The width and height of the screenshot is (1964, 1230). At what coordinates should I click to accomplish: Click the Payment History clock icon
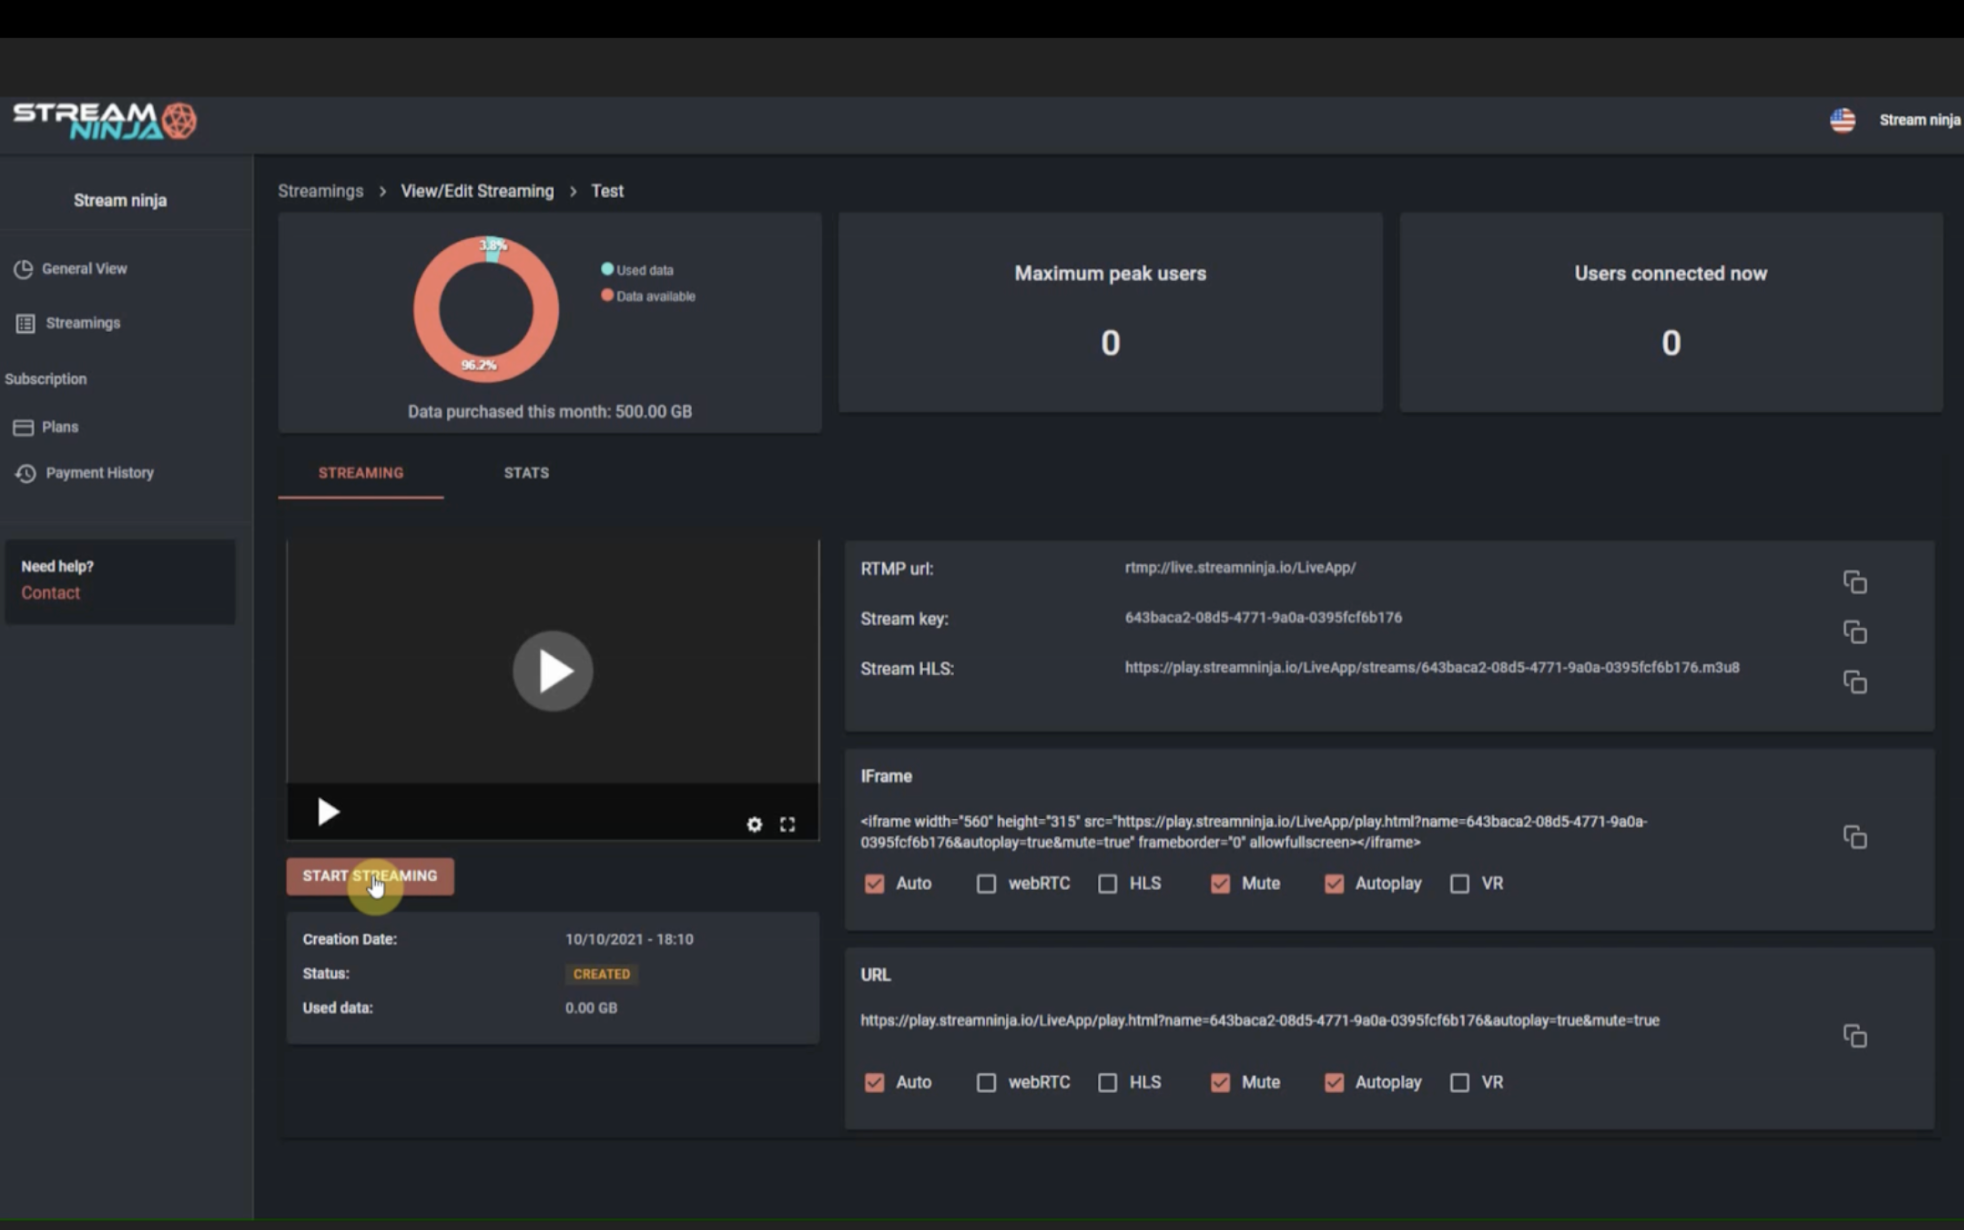point(25,473)
